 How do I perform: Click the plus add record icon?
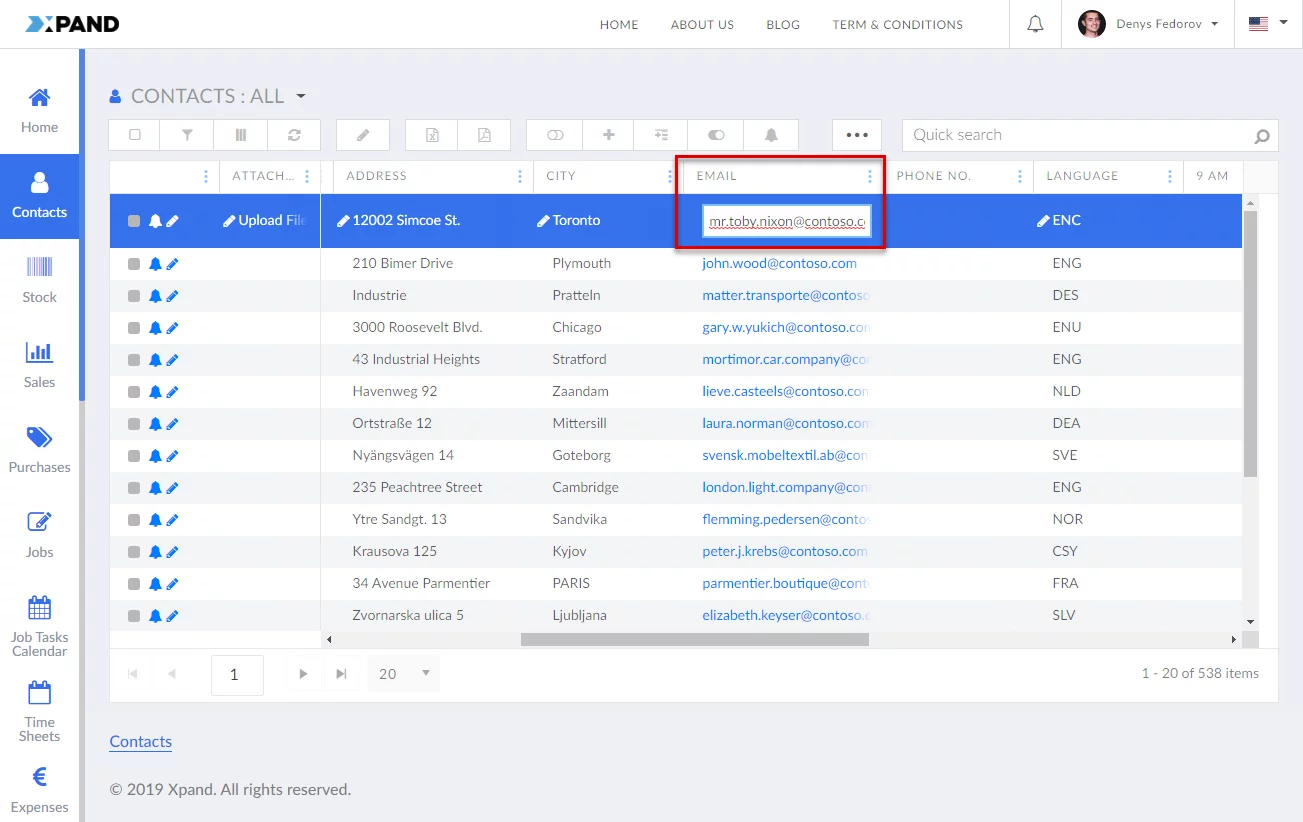pos(608,135)
